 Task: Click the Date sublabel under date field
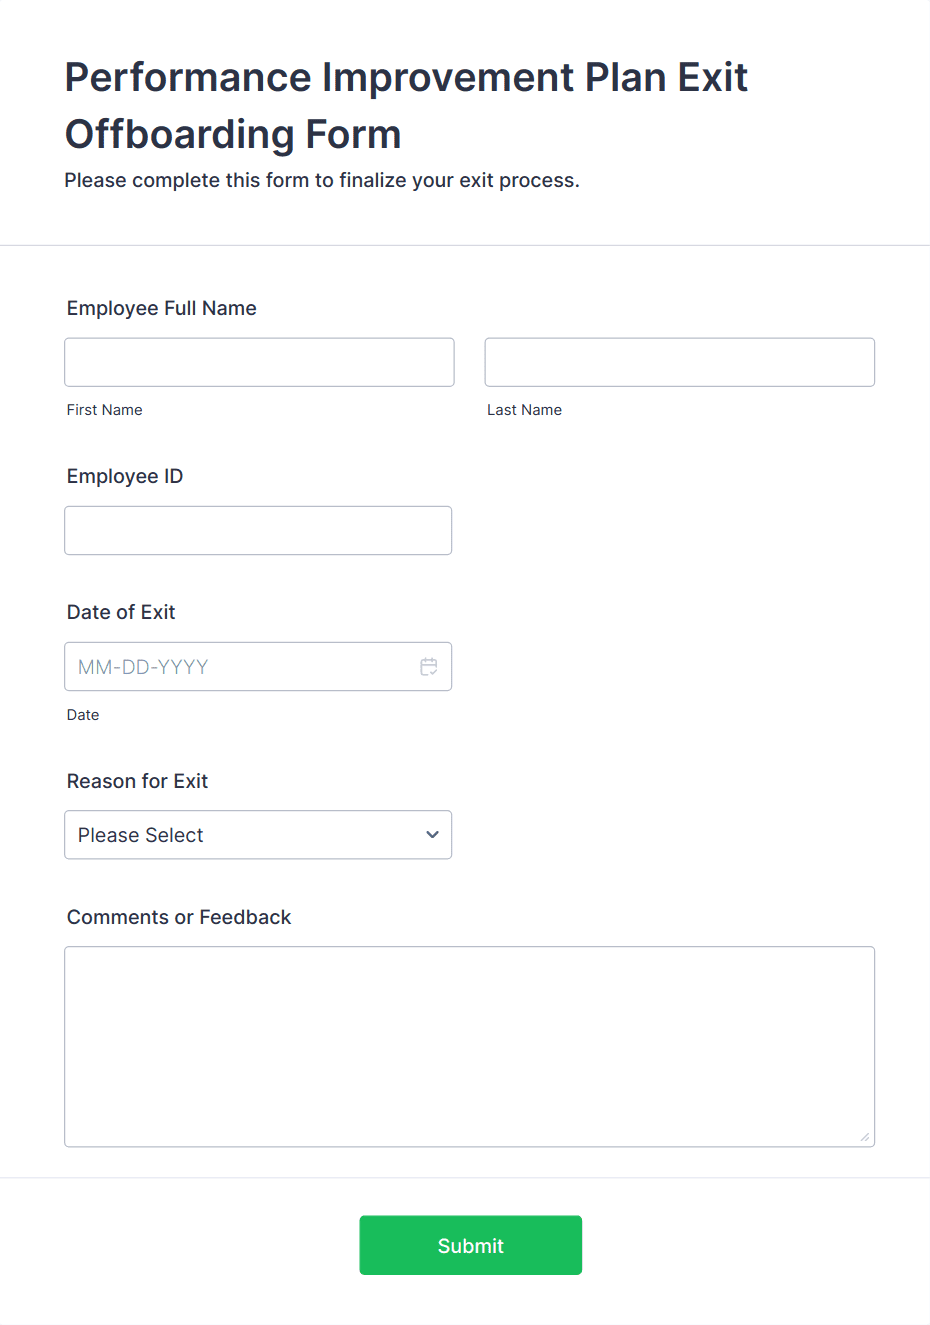pyautogui.click(x=83, y=715)
